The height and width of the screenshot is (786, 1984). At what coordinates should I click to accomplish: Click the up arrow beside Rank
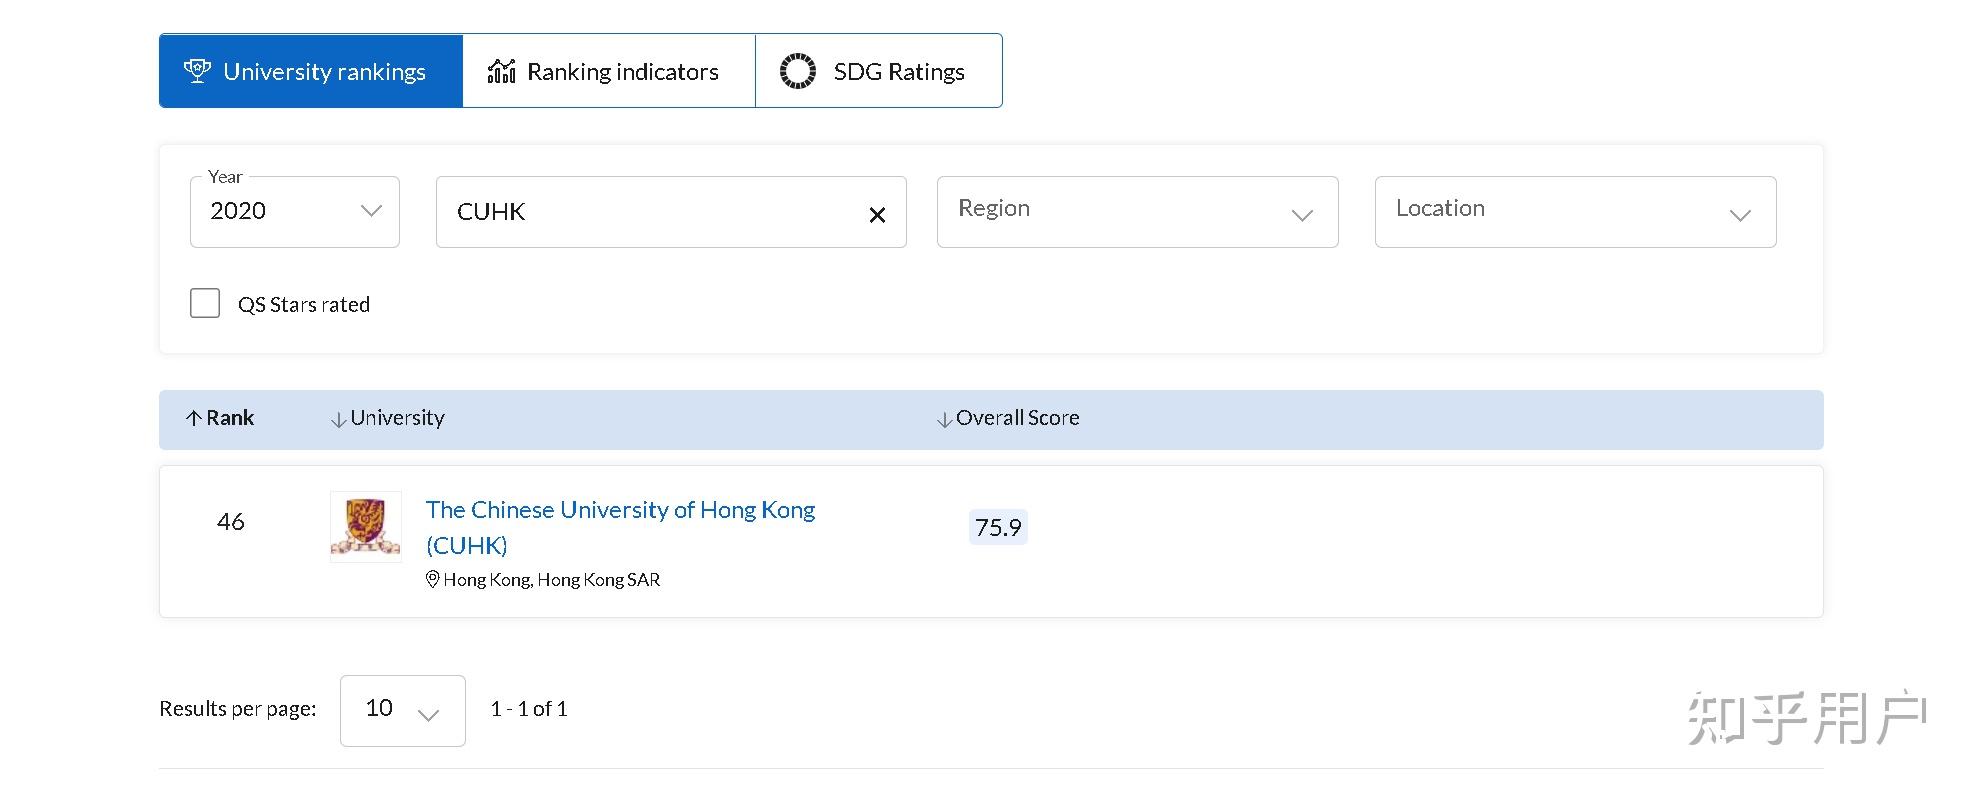(194, 418)
